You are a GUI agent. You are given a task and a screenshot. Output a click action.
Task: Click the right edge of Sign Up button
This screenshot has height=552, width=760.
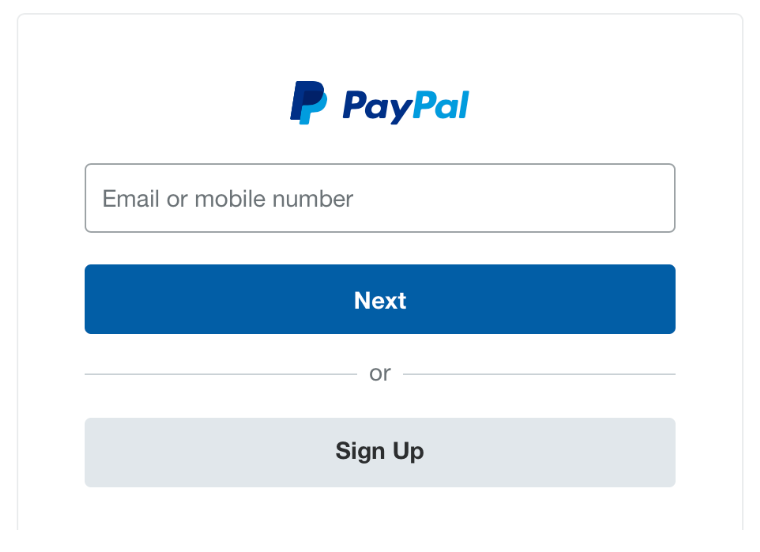pyautogui.click(x=668, y=452)
